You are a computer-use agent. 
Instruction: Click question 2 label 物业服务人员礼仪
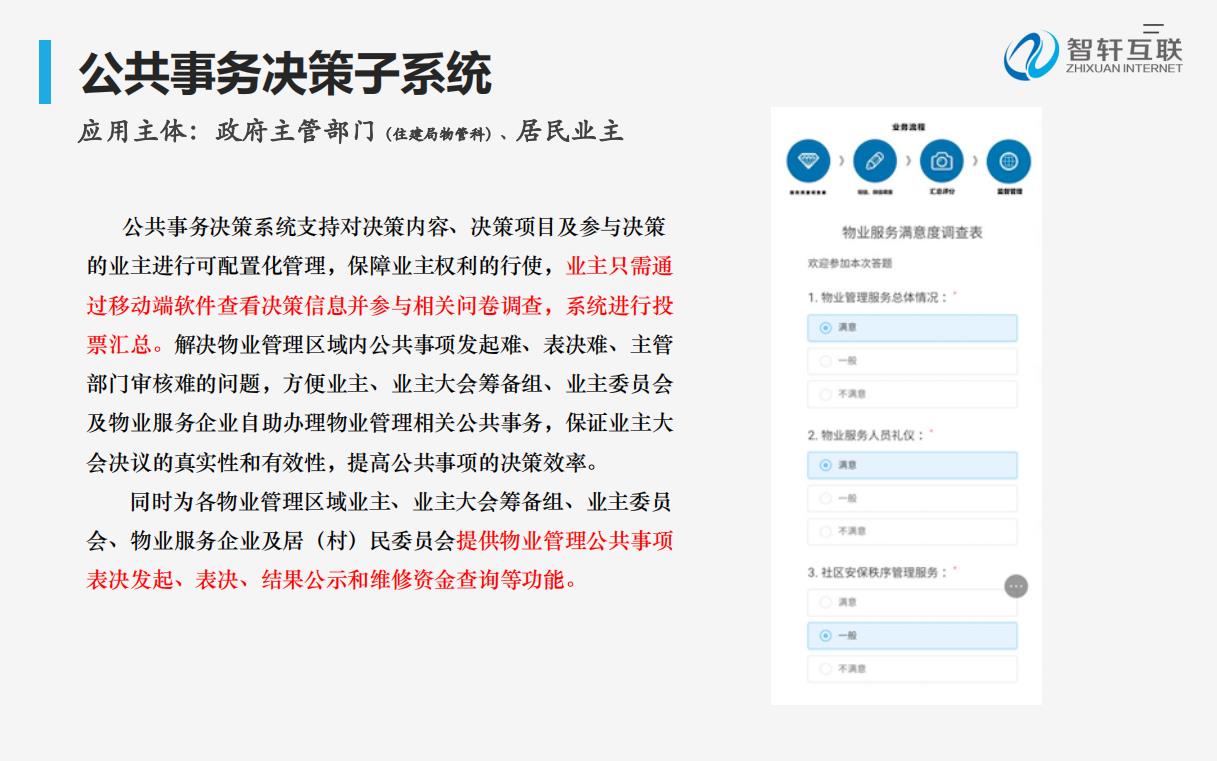click(x=872, y=435)
